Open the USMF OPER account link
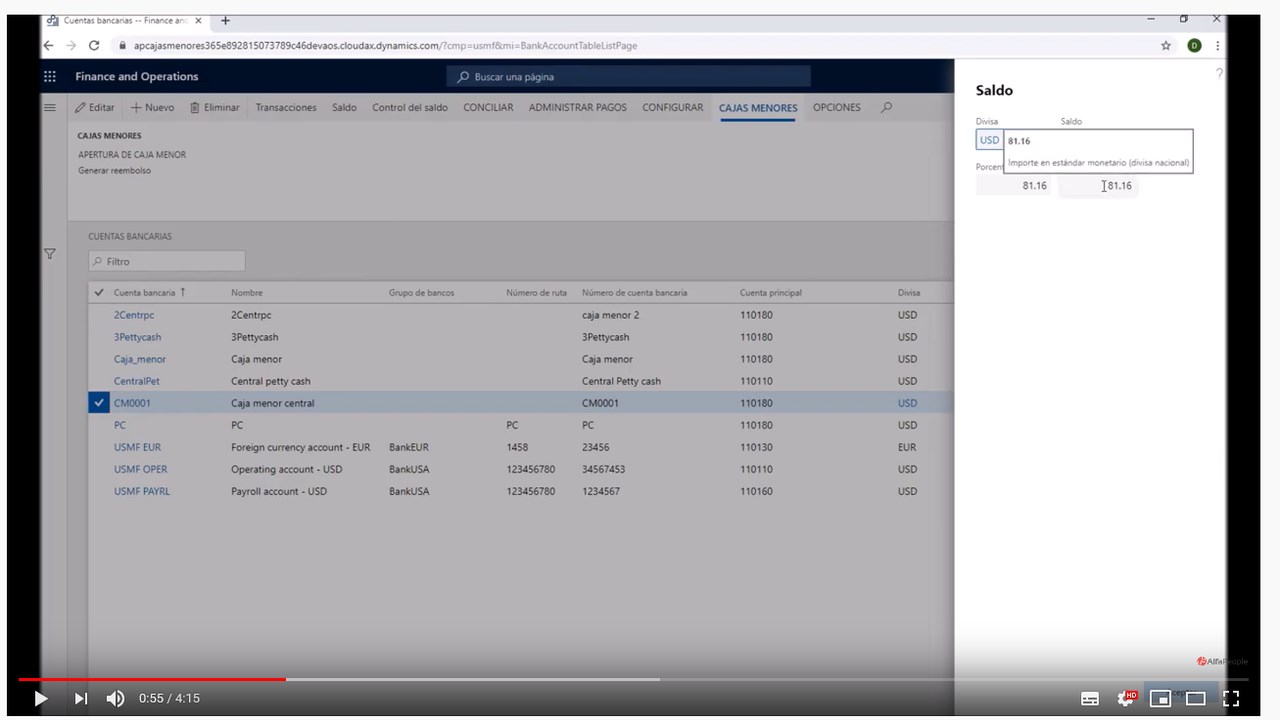This screenshot has height=720, width=1280. click(141, 469)
